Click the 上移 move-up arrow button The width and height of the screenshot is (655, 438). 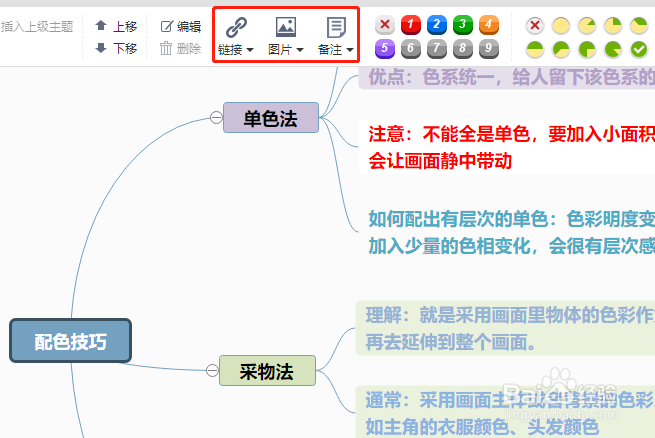116,26
